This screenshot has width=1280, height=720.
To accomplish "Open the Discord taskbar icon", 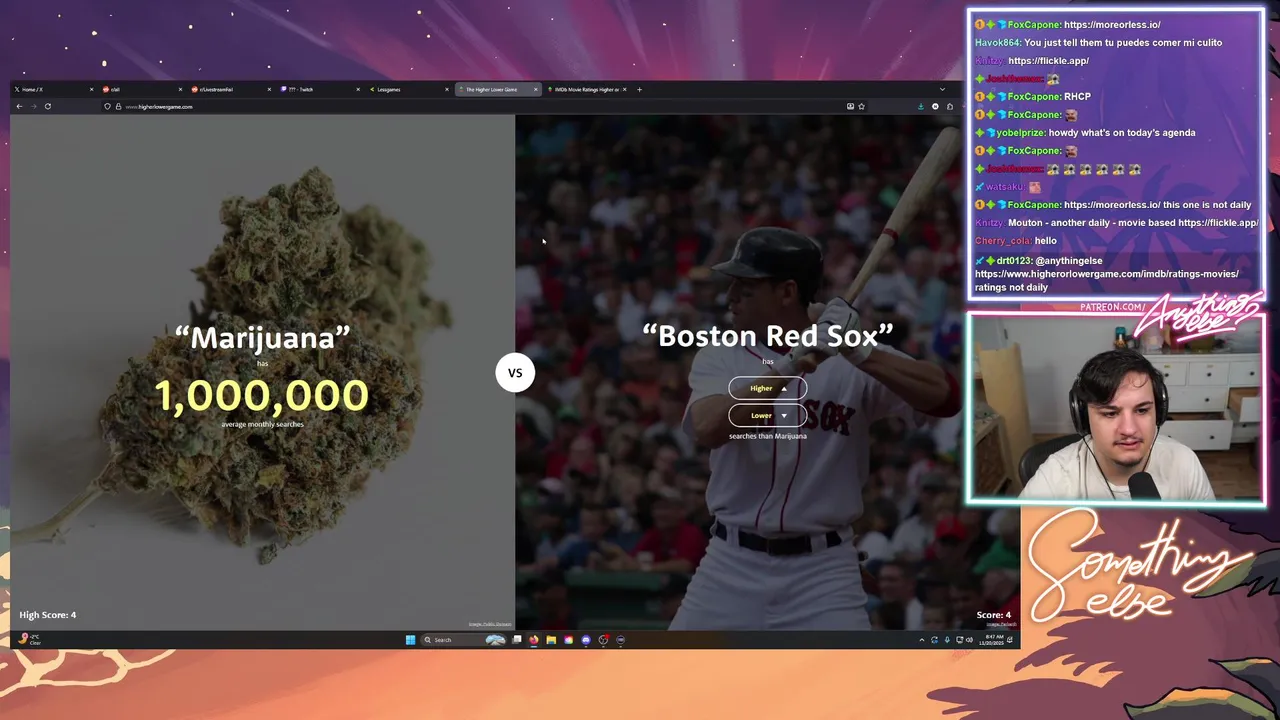I will [x=586, y=640].
